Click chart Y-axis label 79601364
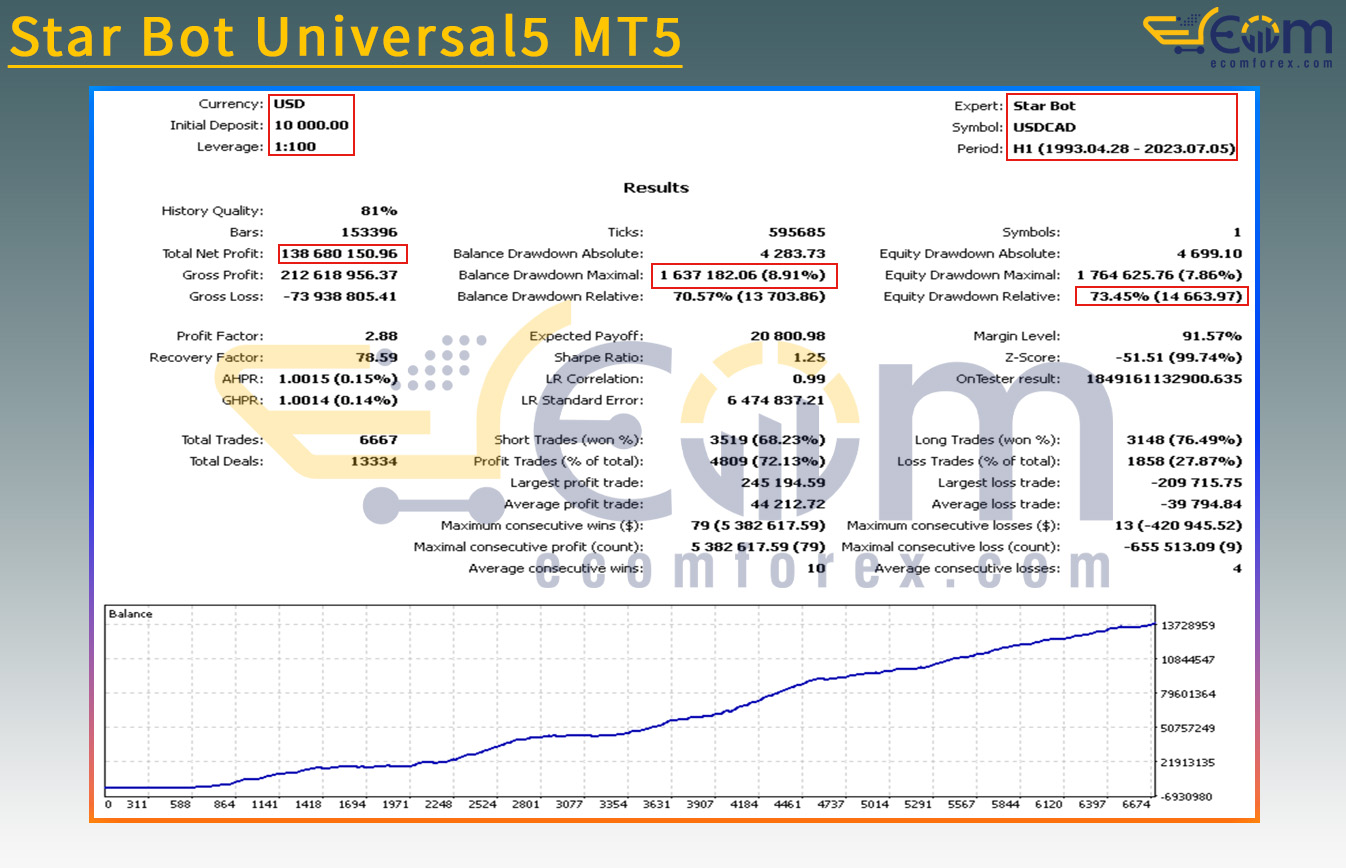The height and width of the screenshot is (868, 1346). (x=1190, y=694)
